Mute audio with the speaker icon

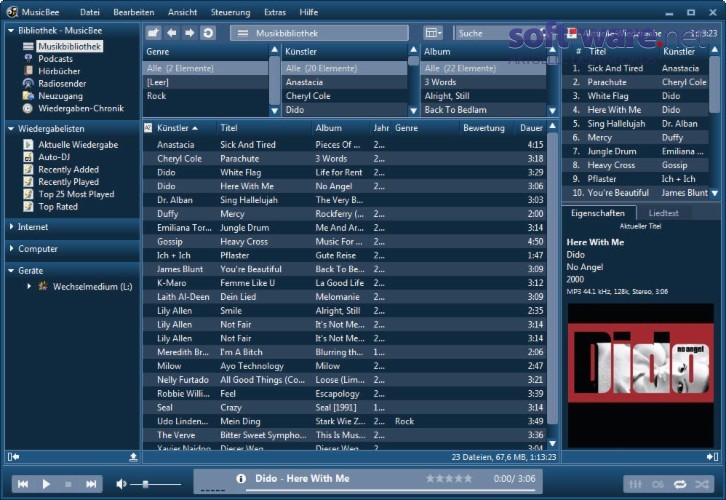tap(121, 484)
